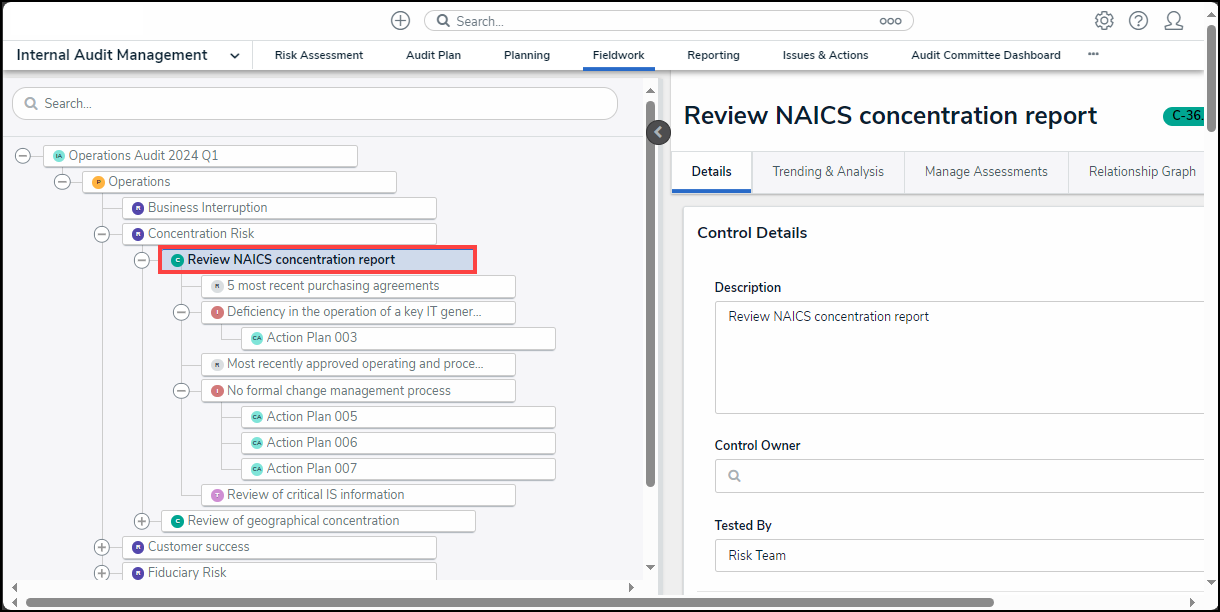Click the three-dots icon in top search bar

pos(890,21)
